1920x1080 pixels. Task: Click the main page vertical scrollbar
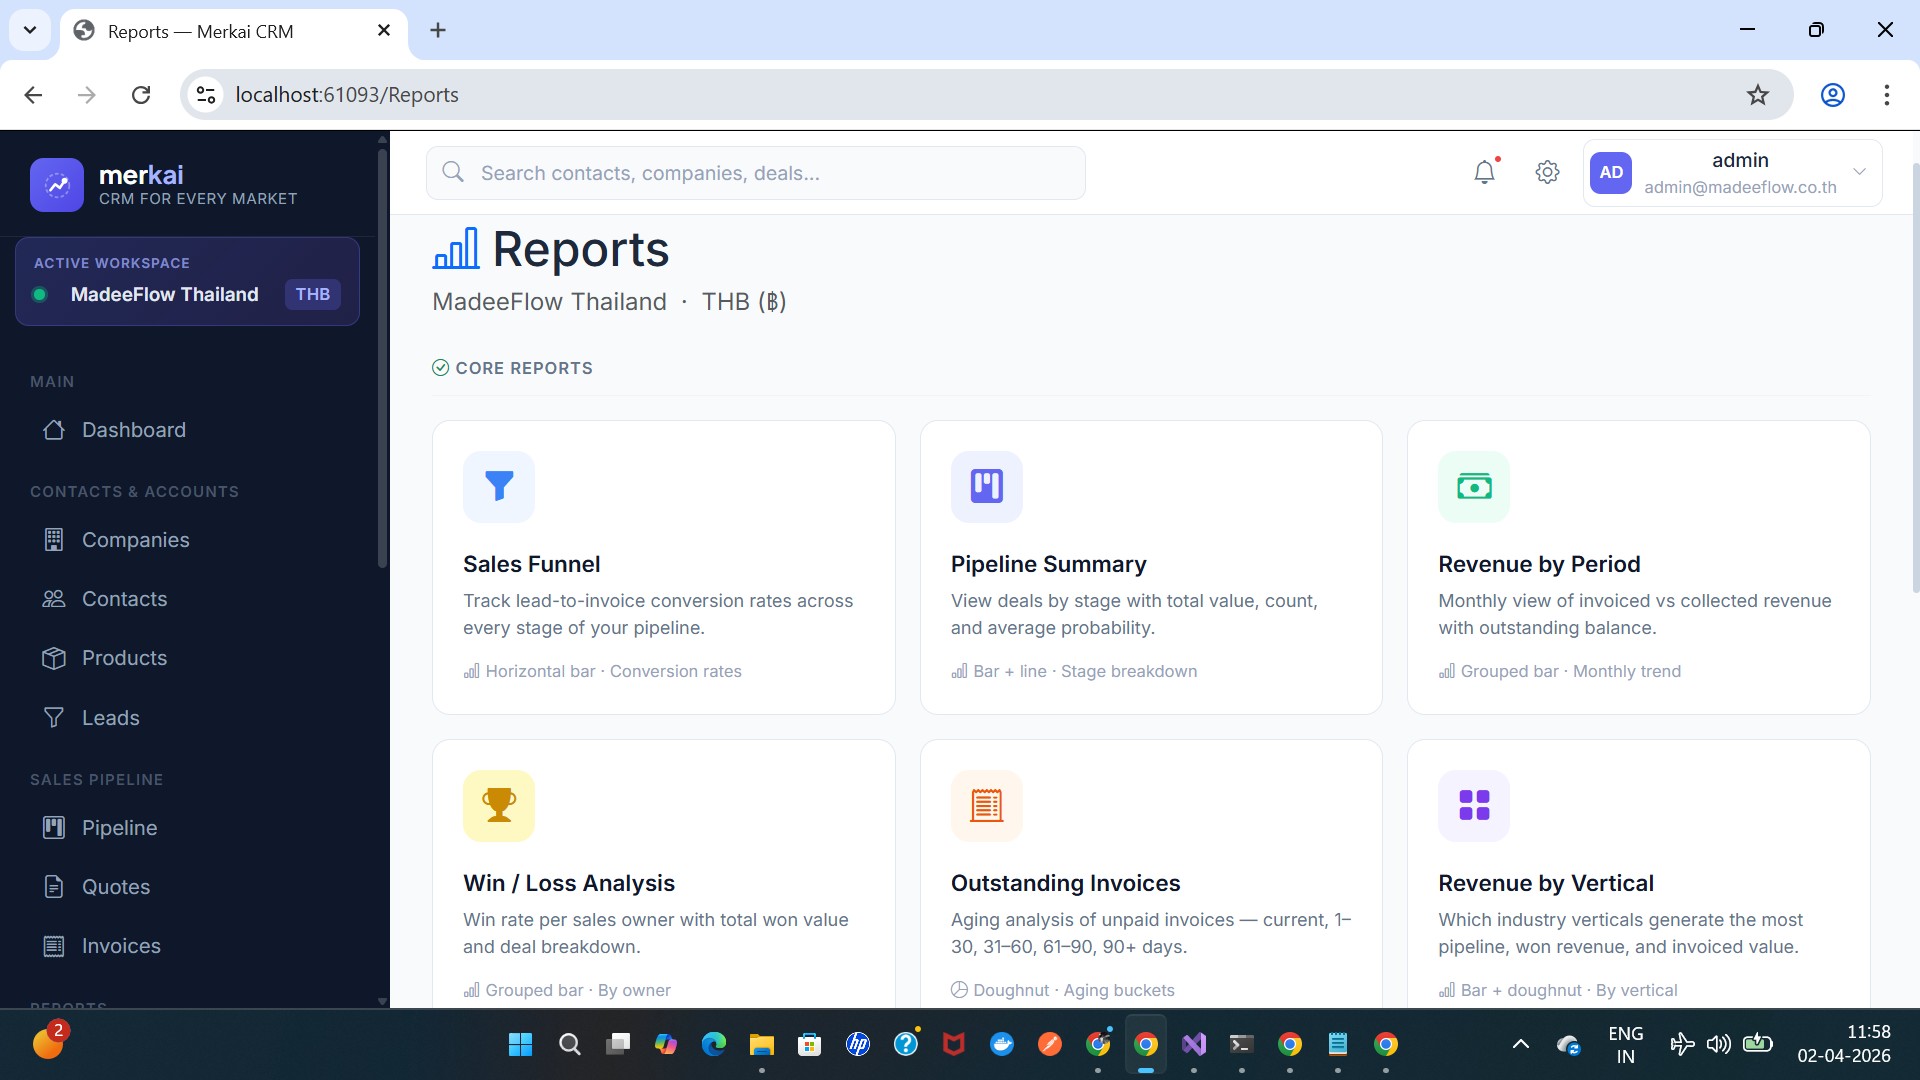click(x=1914, y=378)
